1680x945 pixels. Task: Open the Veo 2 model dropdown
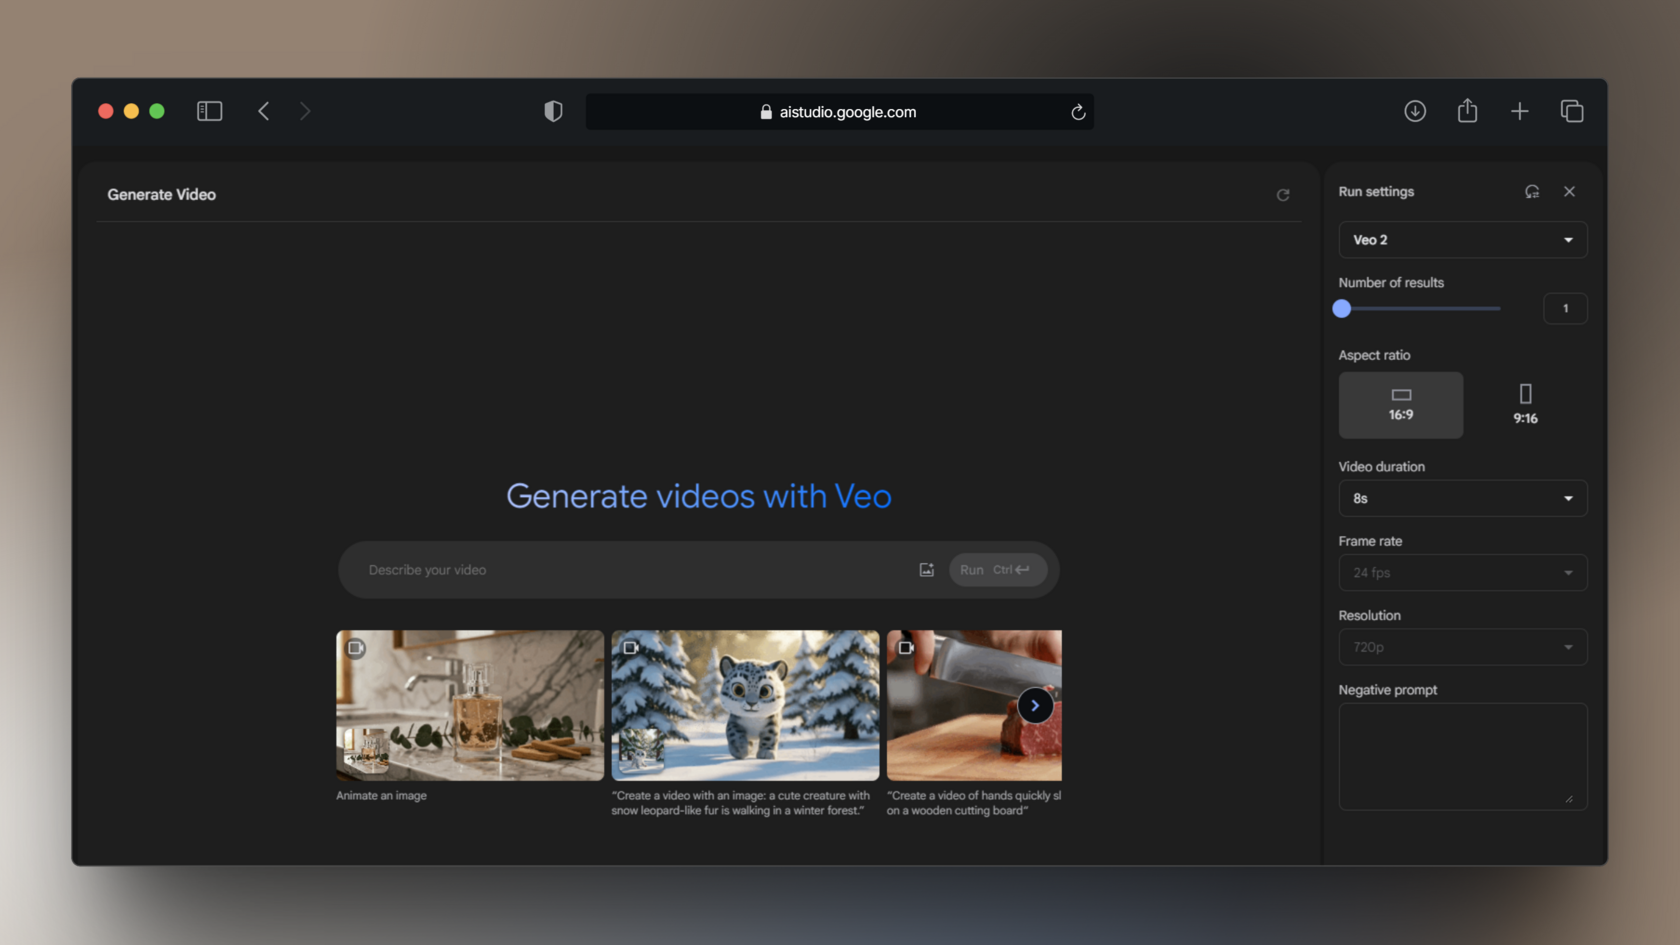(x=1462, y=240)
